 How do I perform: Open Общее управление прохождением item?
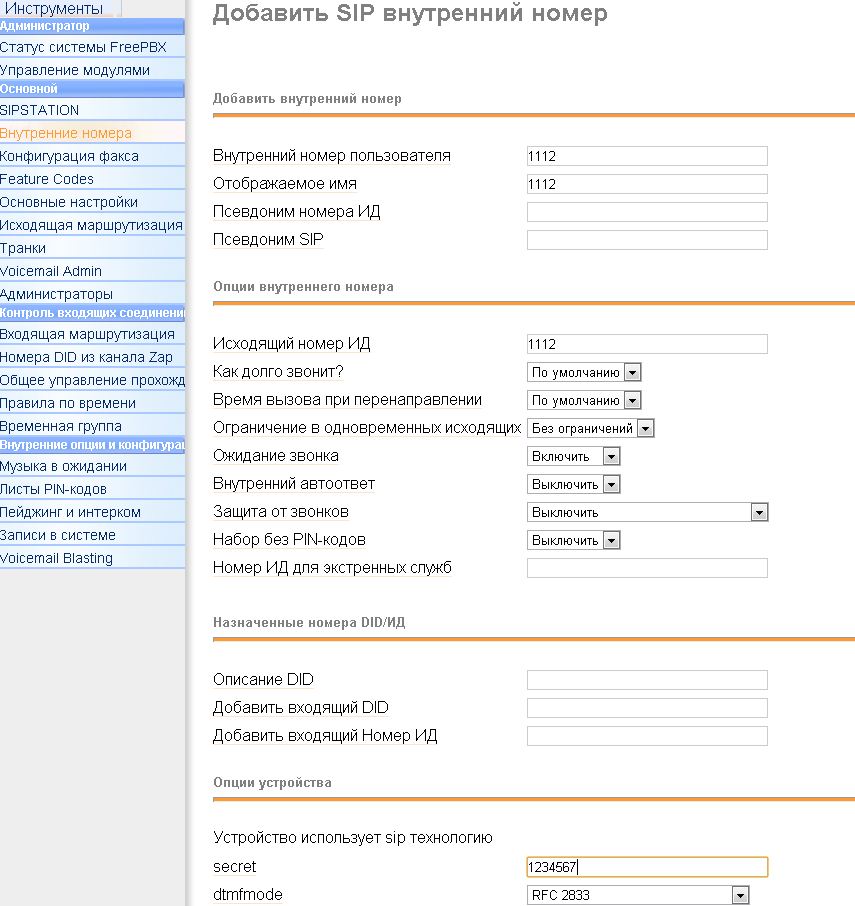pyautogui.click(x=92, y=380)
